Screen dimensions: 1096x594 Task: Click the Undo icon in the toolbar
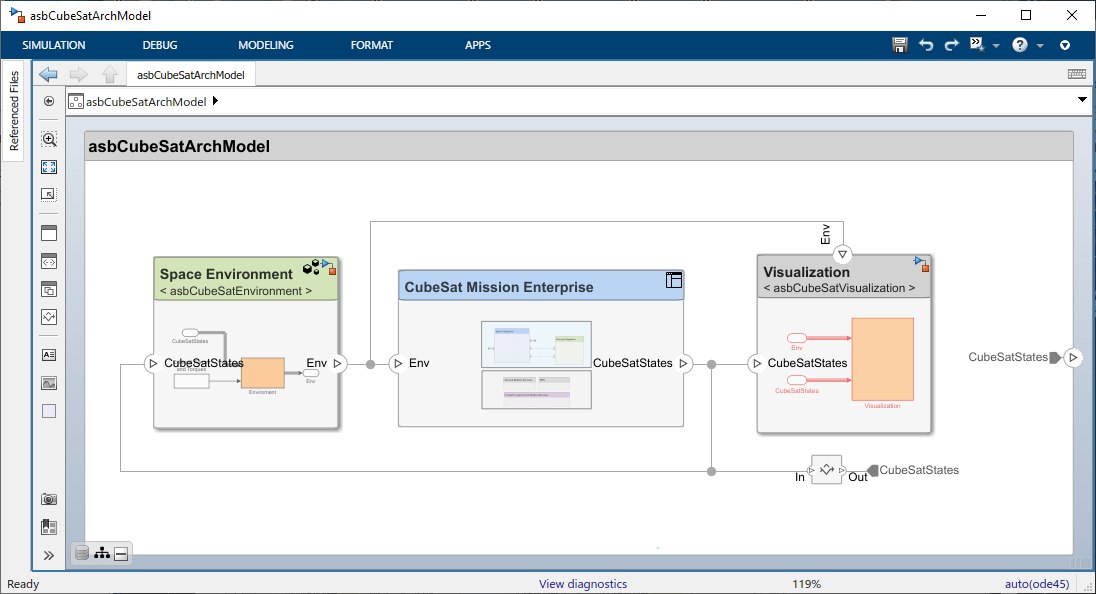[925, 44]
